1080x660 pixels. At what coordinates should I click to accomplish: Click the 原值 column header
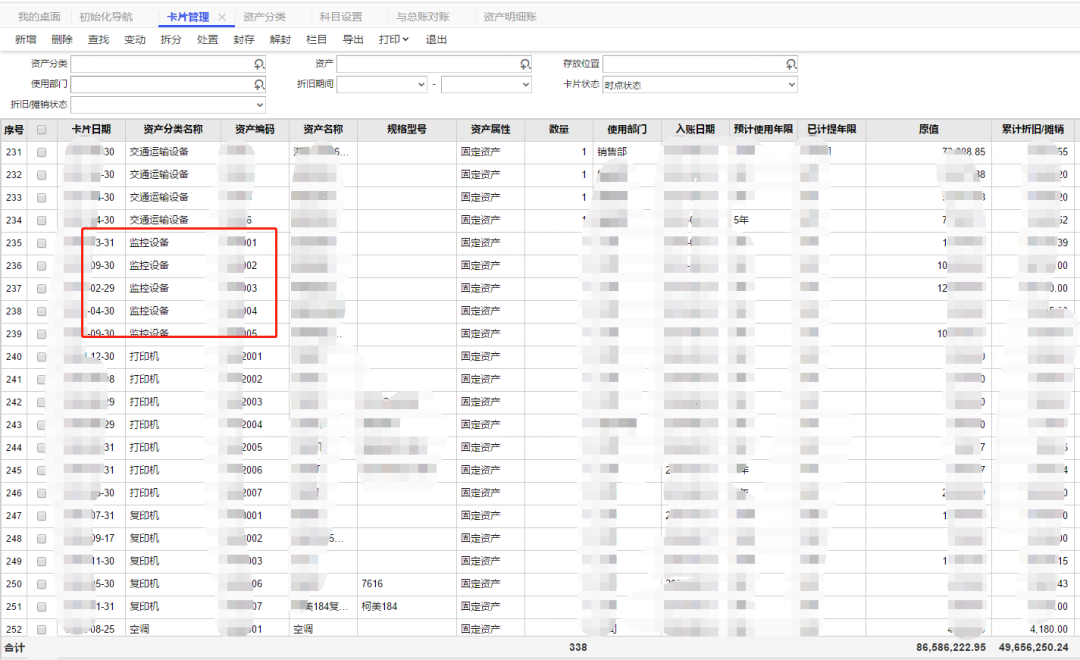pyautogui.click(x=928, y=129)
